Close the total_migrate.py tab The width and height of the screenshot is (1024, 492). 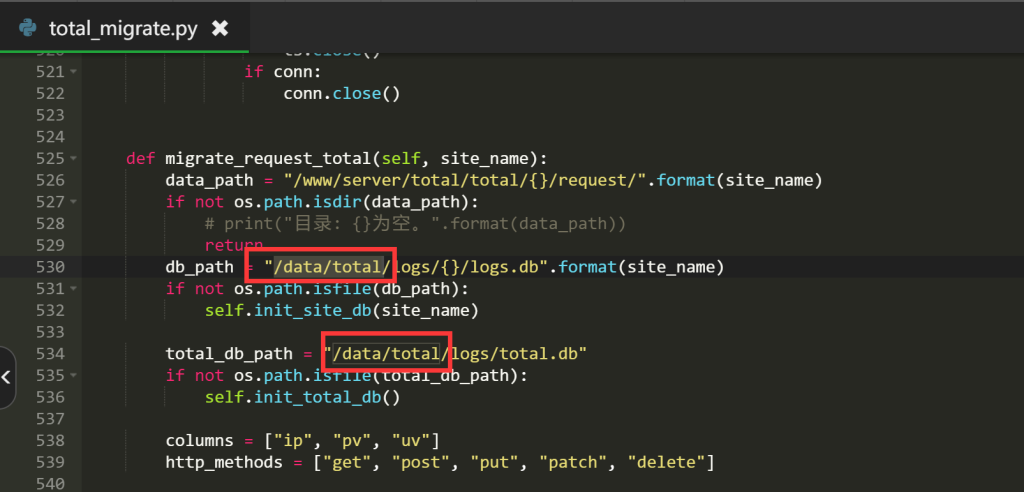221,28
